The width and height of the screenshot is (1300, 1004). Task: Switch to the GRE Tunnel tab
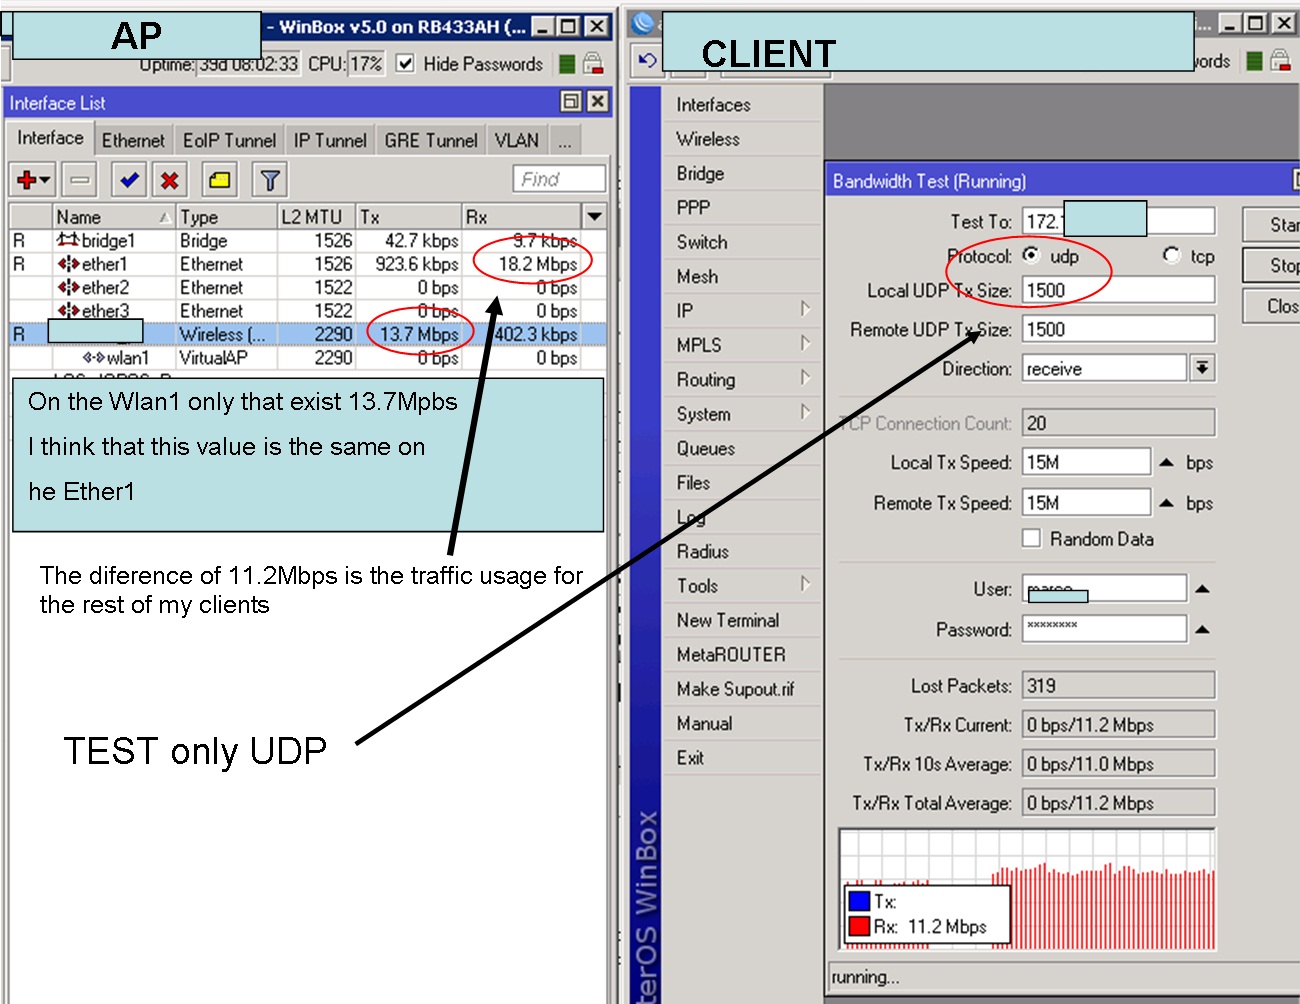pos(431,140)
